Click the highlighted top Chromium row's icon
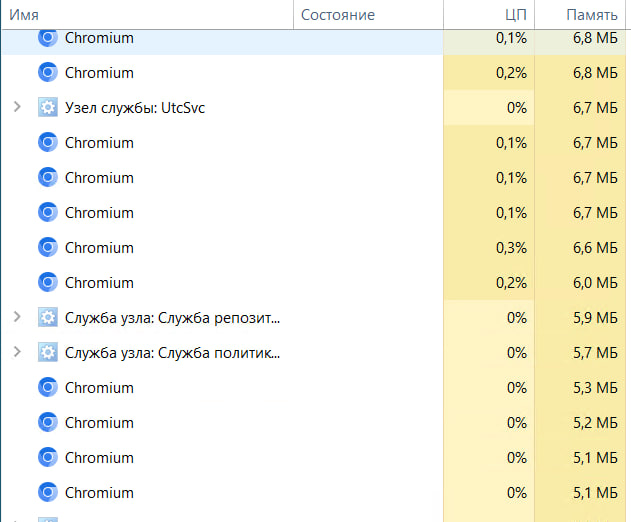The width and height of the screenshot is (631, 522). click(x=47, y=38)
